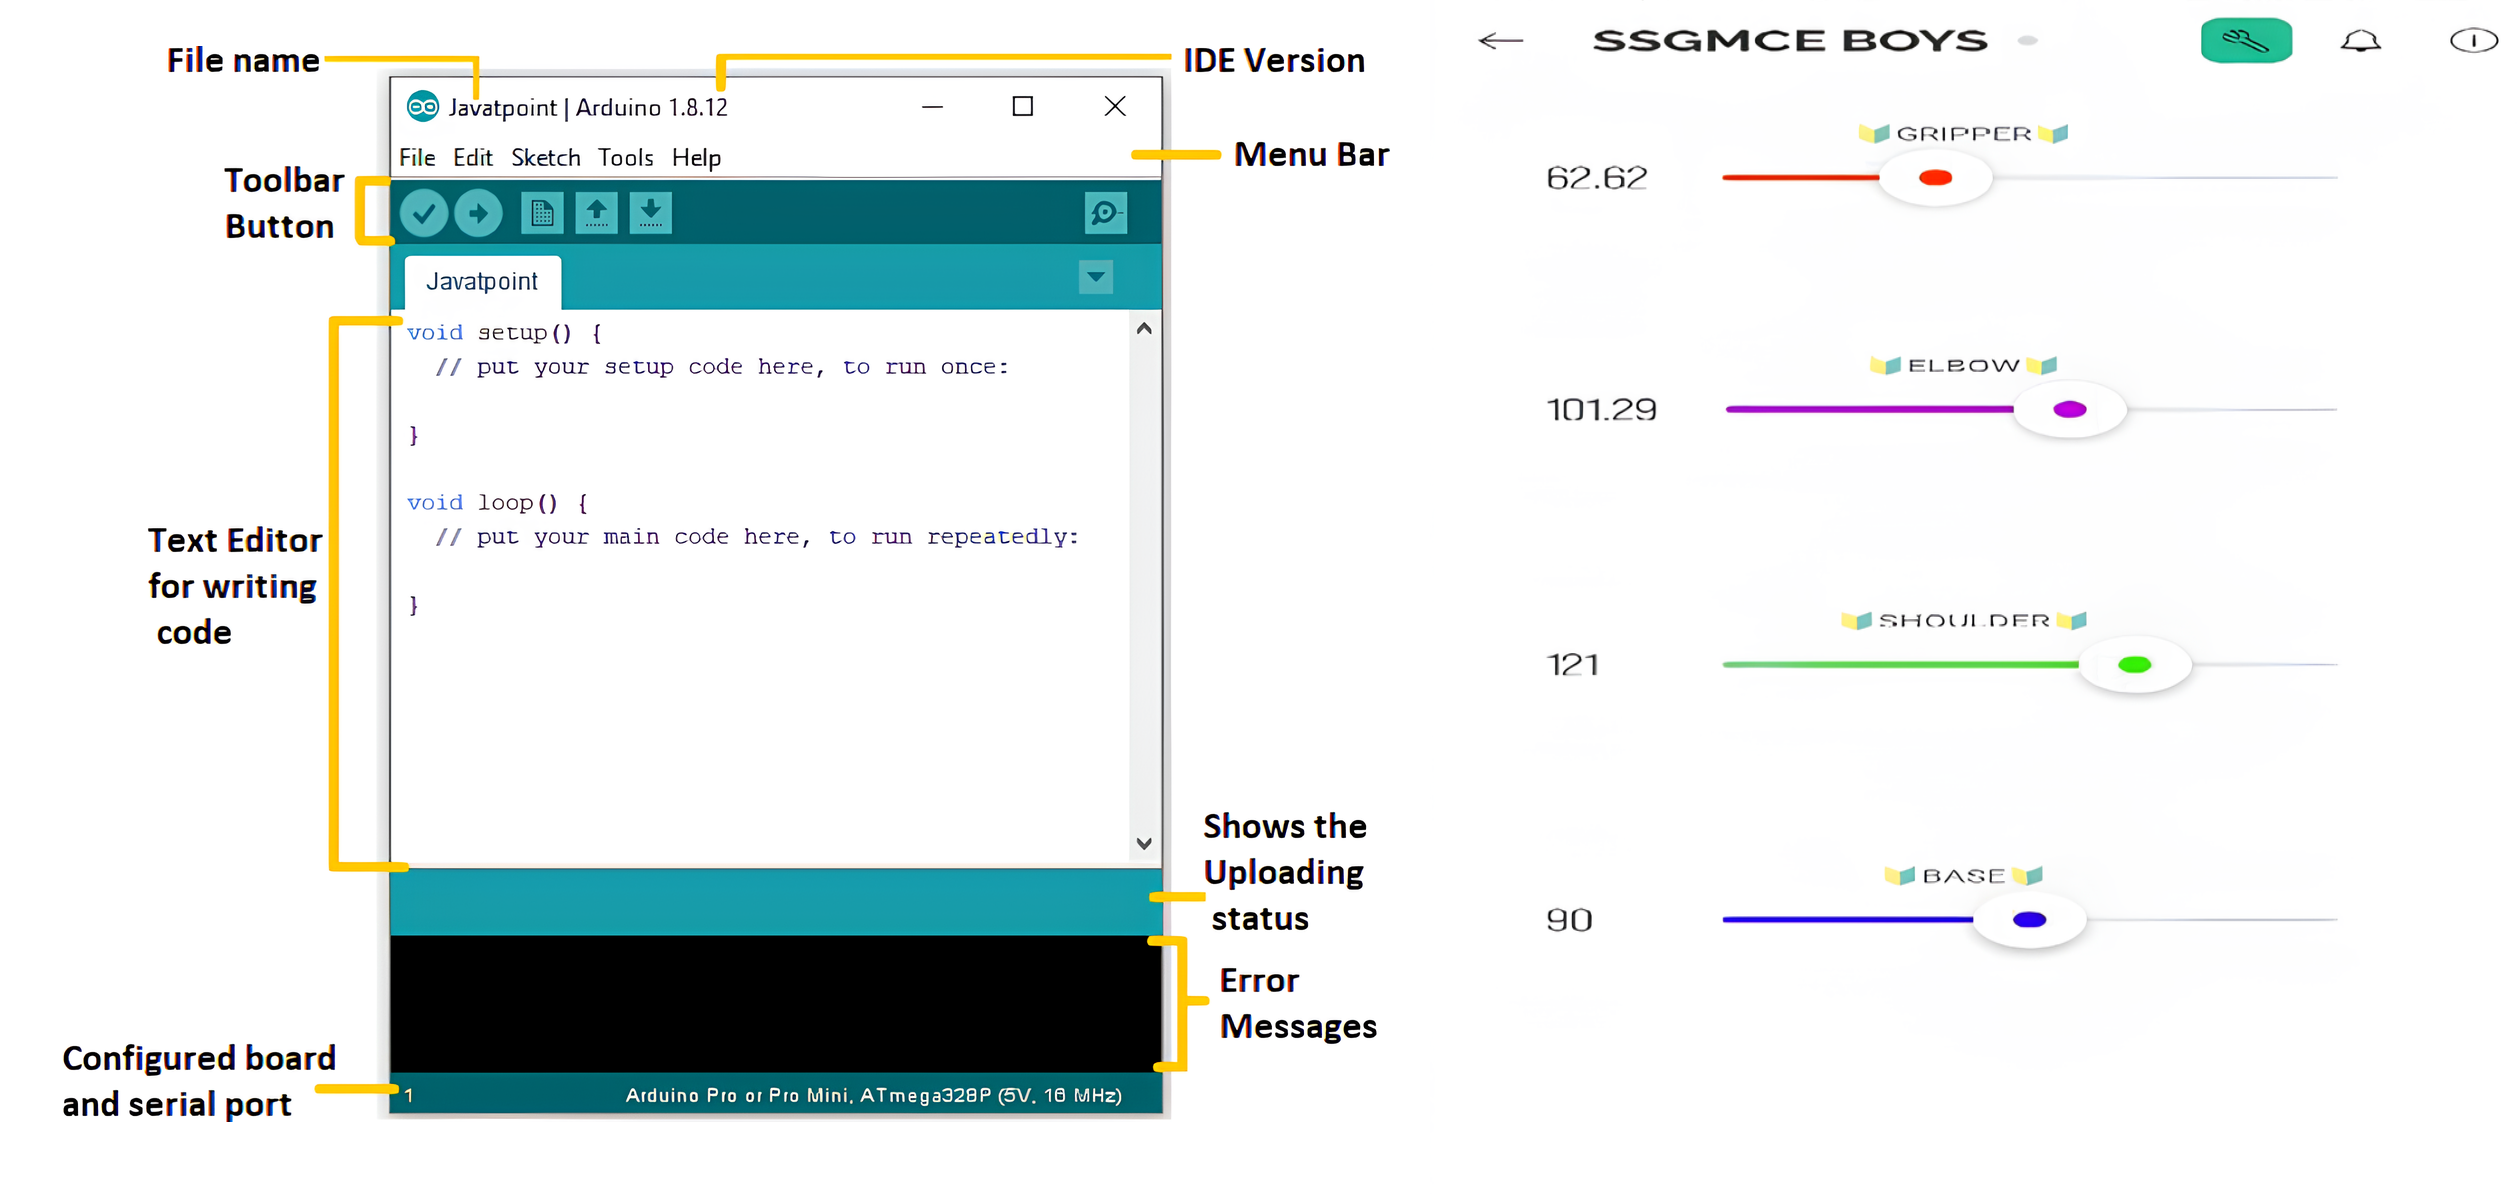
Task: Open the Serial Monitor magnifier icon
Action: point(1105,213)
